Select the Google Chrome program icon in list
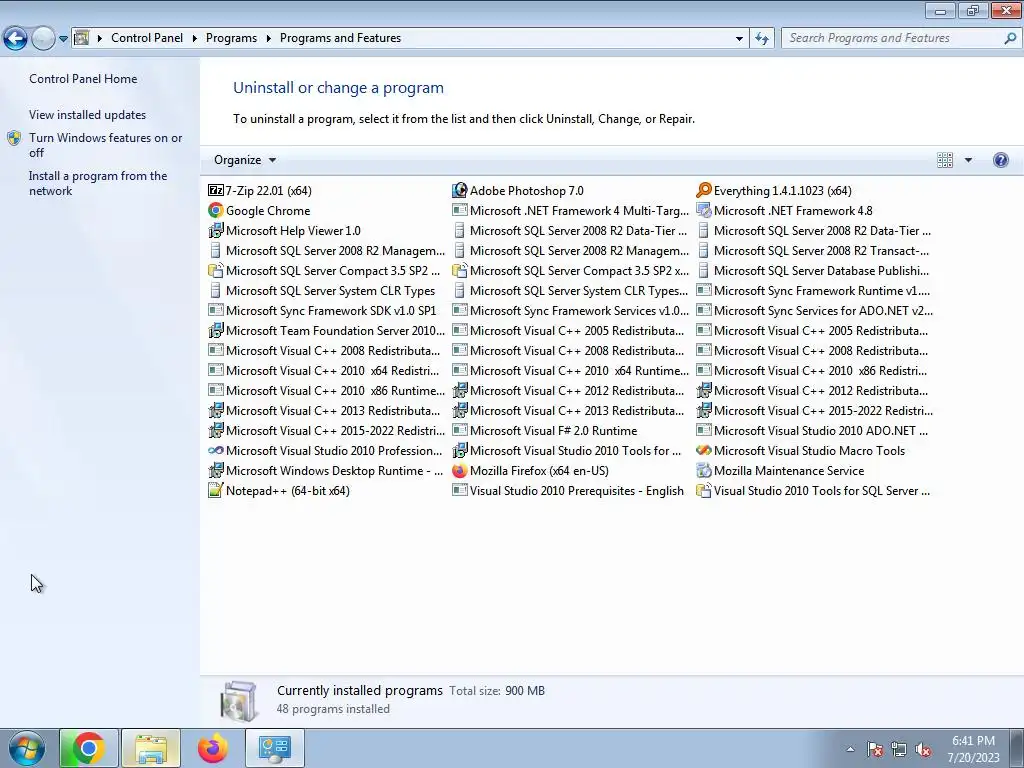This screenshot has height=768, width=1024. (216, 210)
